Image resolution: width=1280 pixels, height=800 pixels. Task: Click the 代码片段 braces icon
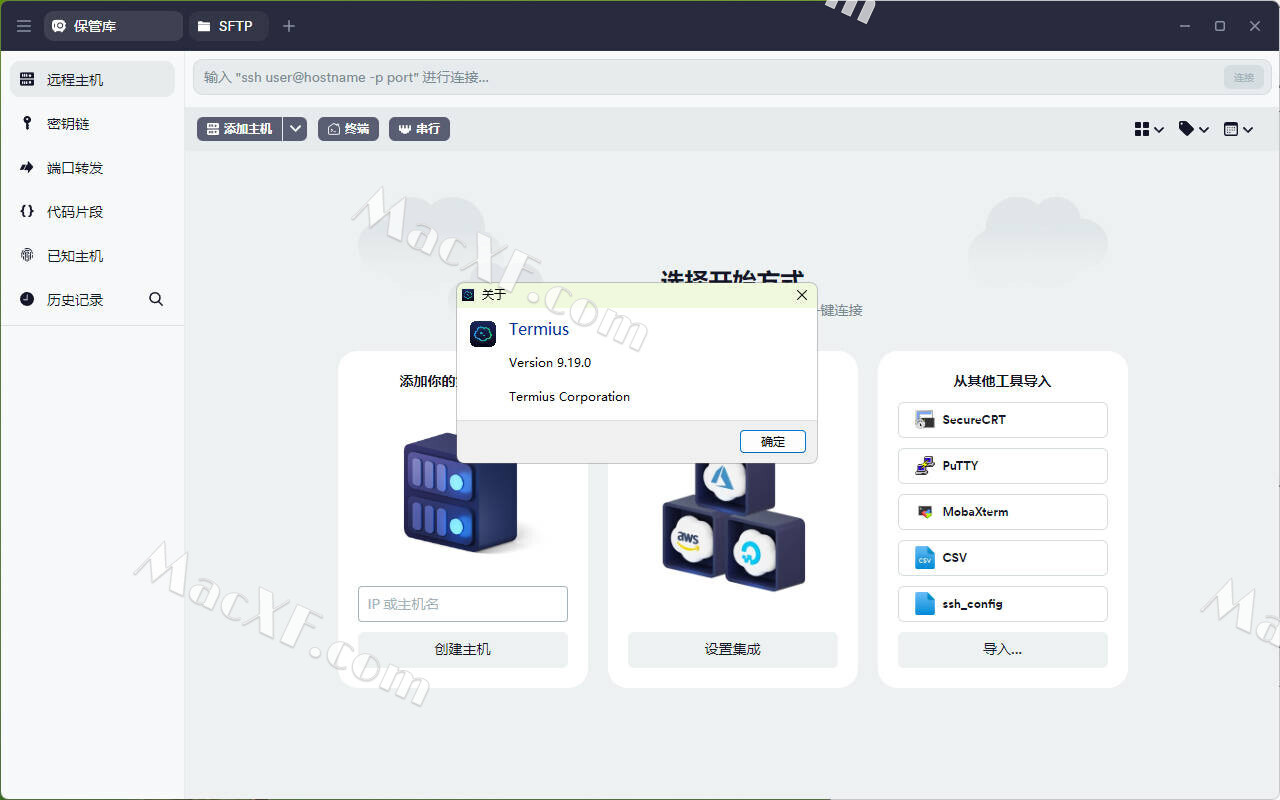coord(27,211)
